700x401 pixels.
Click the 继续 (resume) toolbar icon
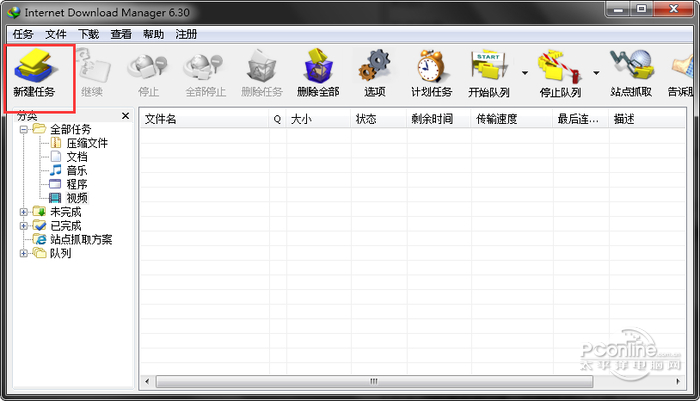coord(93,67)
